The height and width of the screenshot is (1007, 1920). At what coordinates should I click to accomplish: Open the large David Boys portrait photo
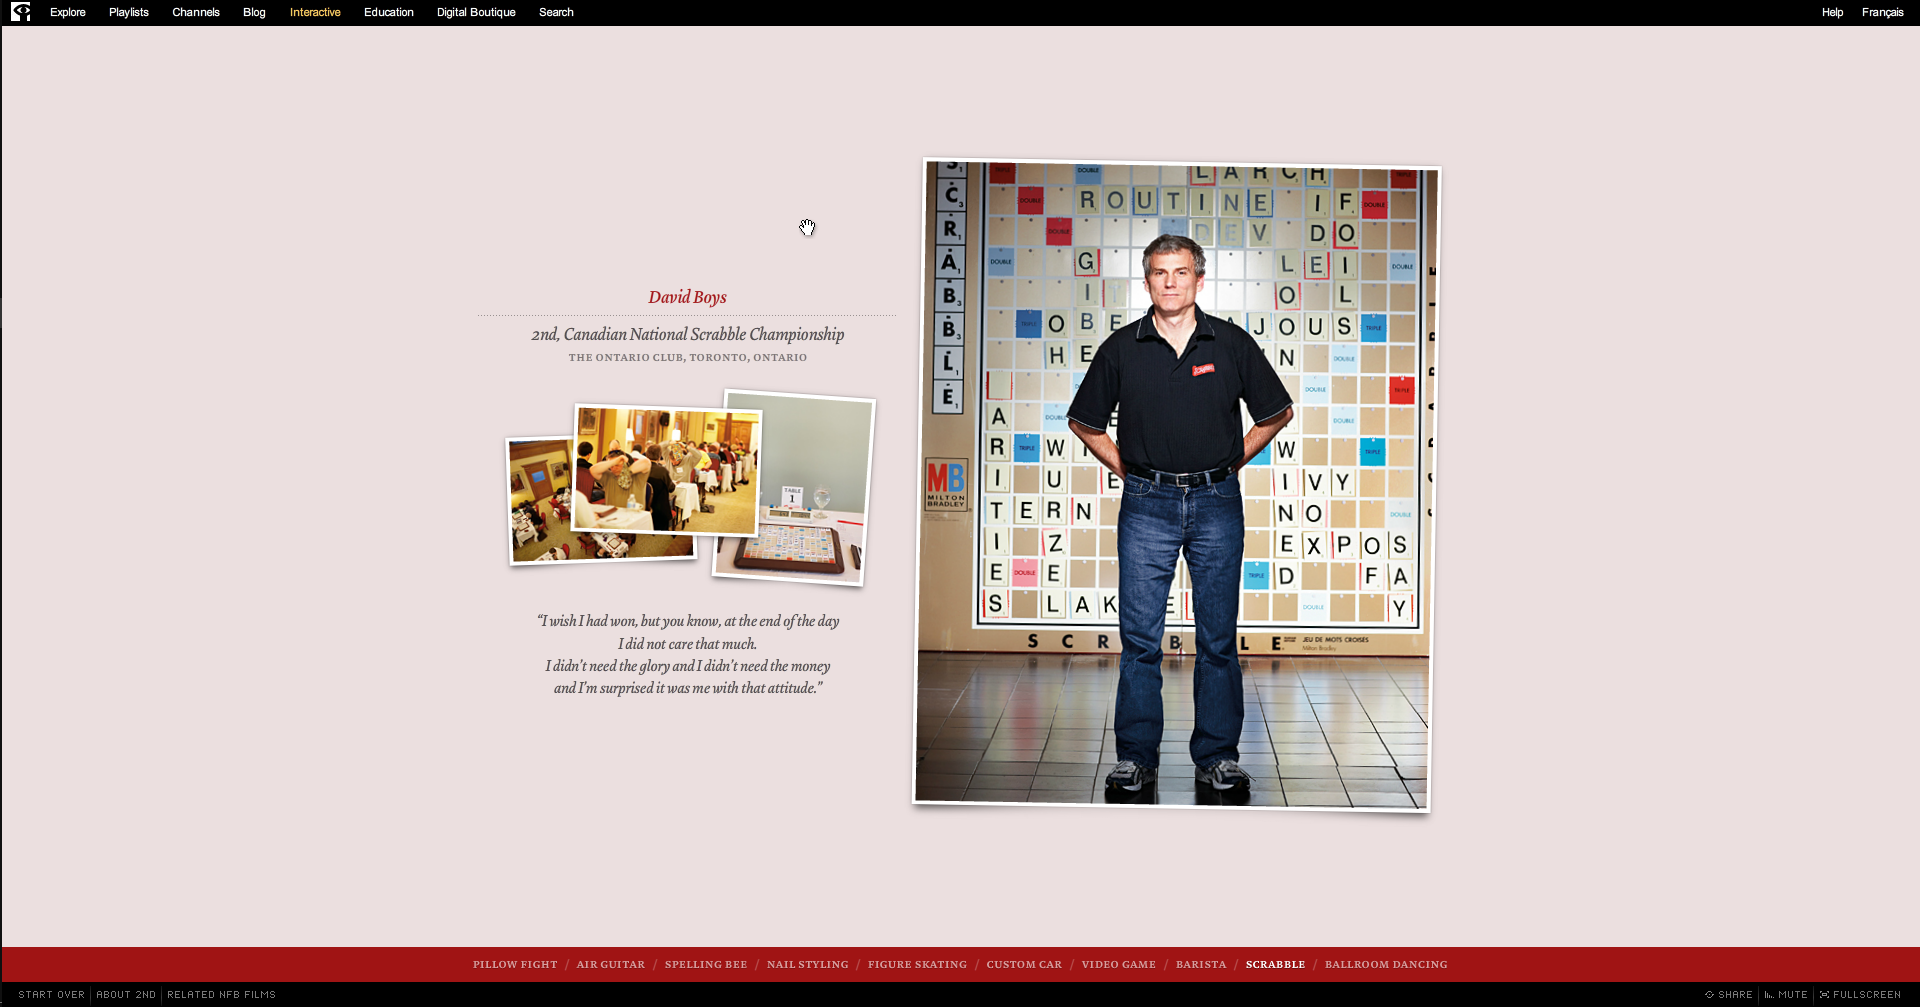click(x=1177, y=485)
